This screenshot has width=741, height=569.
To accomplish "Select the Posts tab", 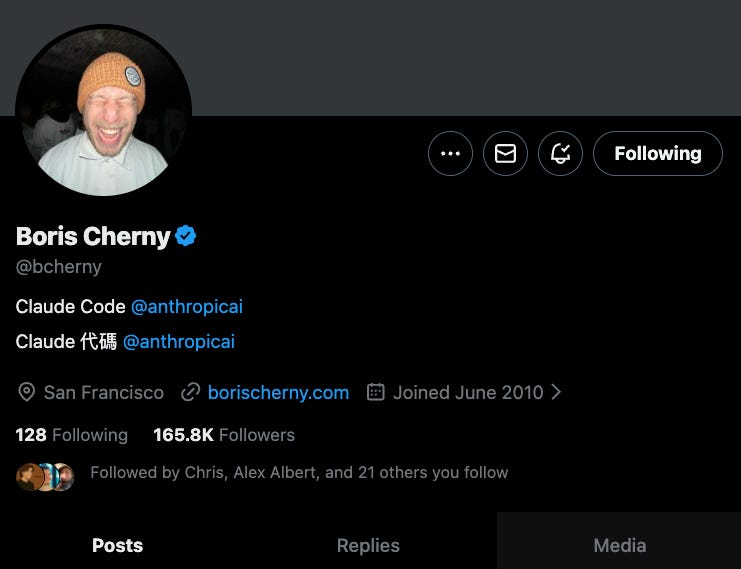I will 117,545.
